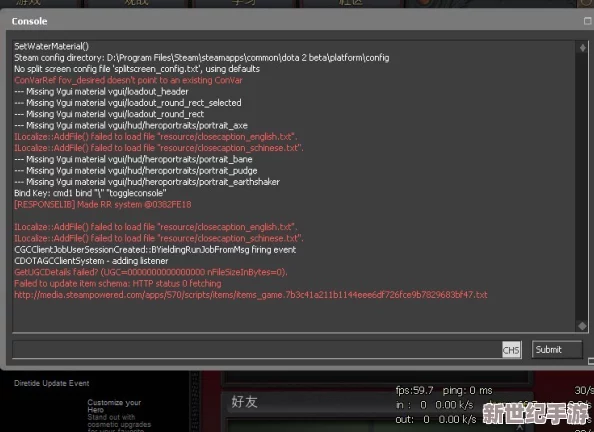Screen dimensions: 594x432
Task: Select the SetWaterMaterial() console line
Action: [x=51, y=46]
